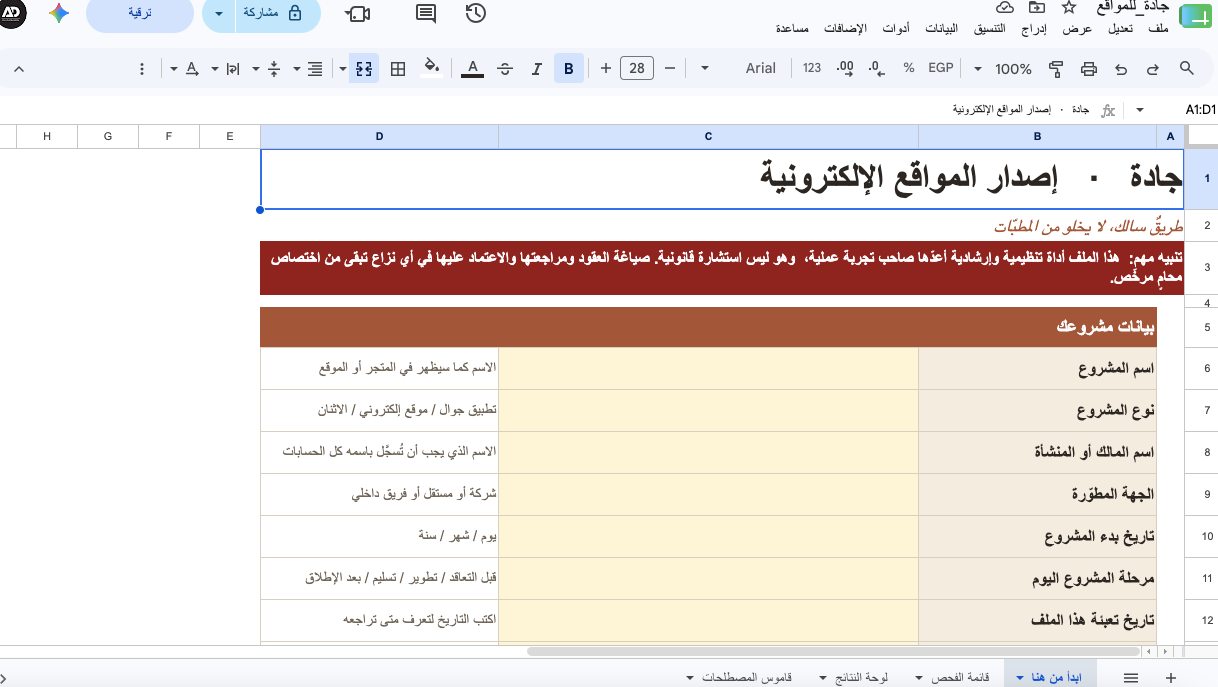Click the move to folder icon
Image resolution: width=1218 pixels, height=687 pixels.
[1037, 8]
